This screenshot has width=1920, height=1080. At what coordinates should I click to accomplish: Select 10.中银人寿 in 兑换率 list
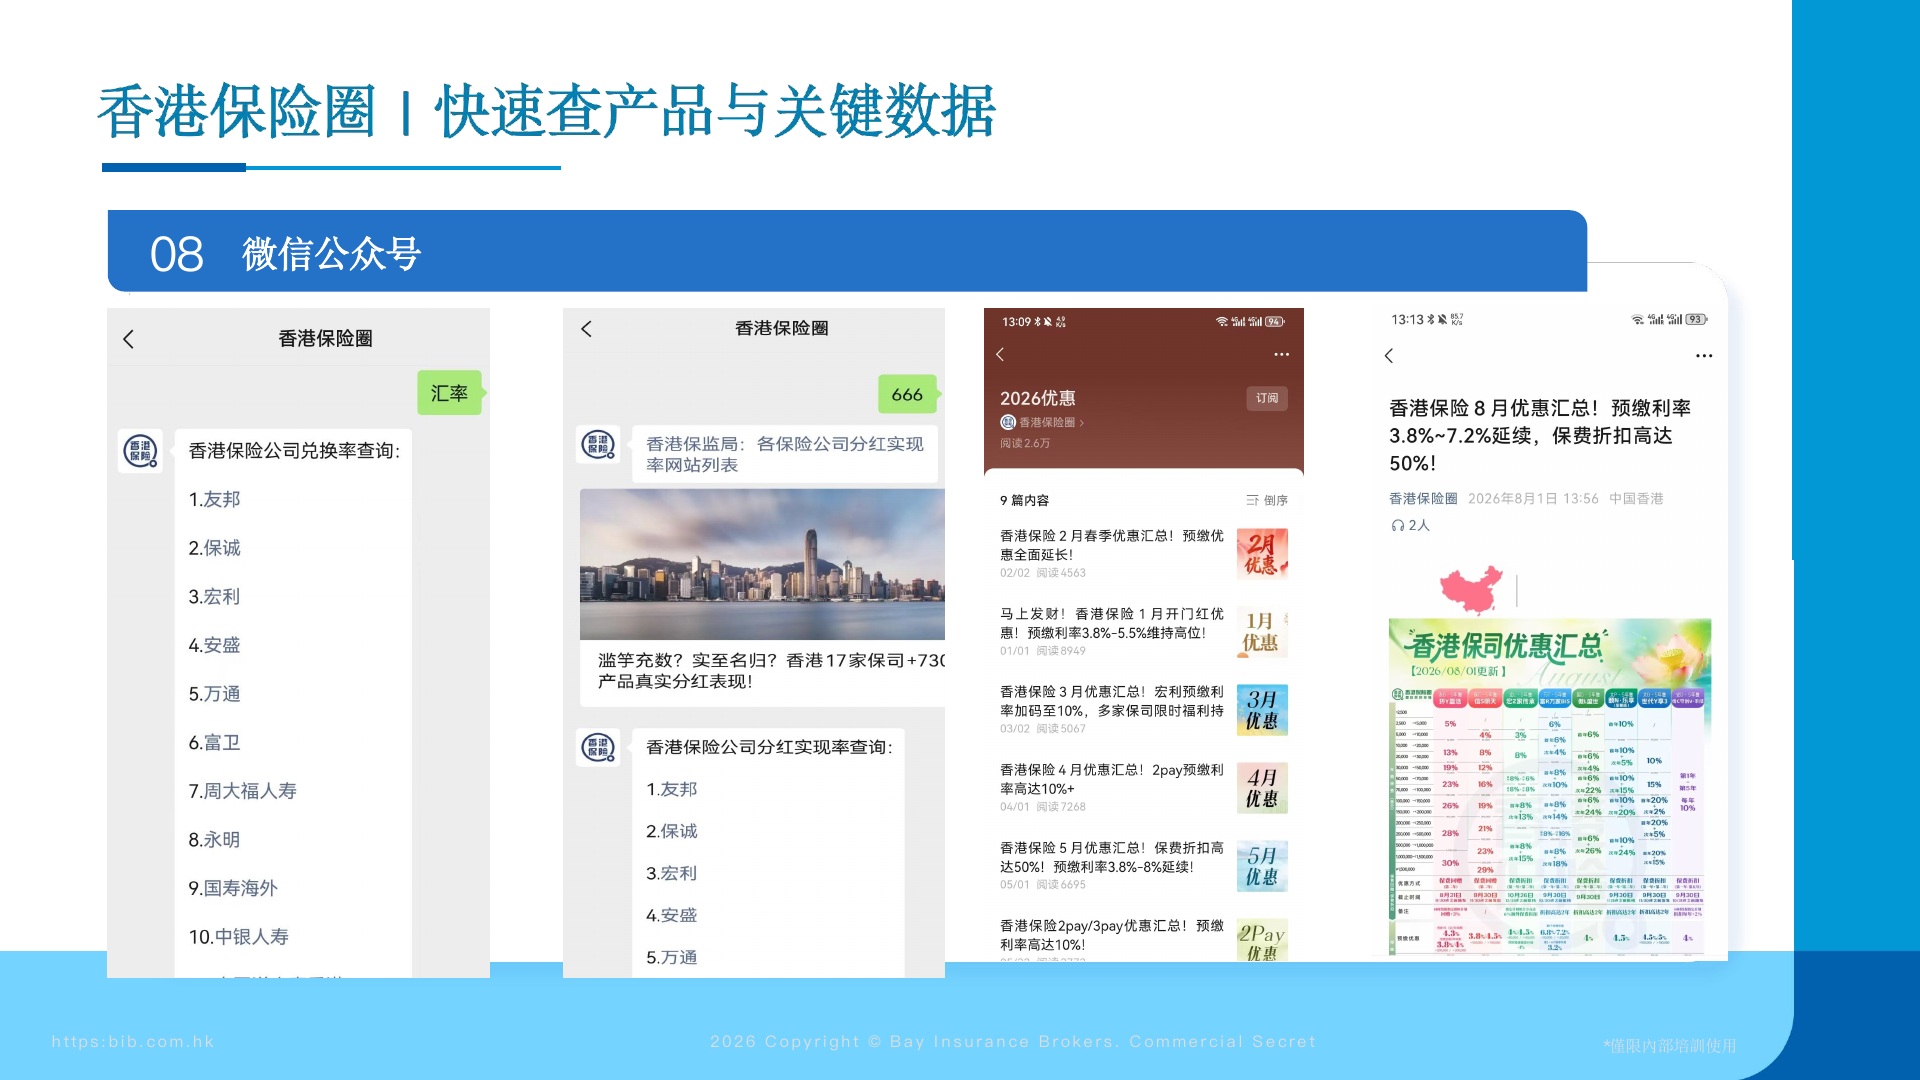[x=239, y=937]
